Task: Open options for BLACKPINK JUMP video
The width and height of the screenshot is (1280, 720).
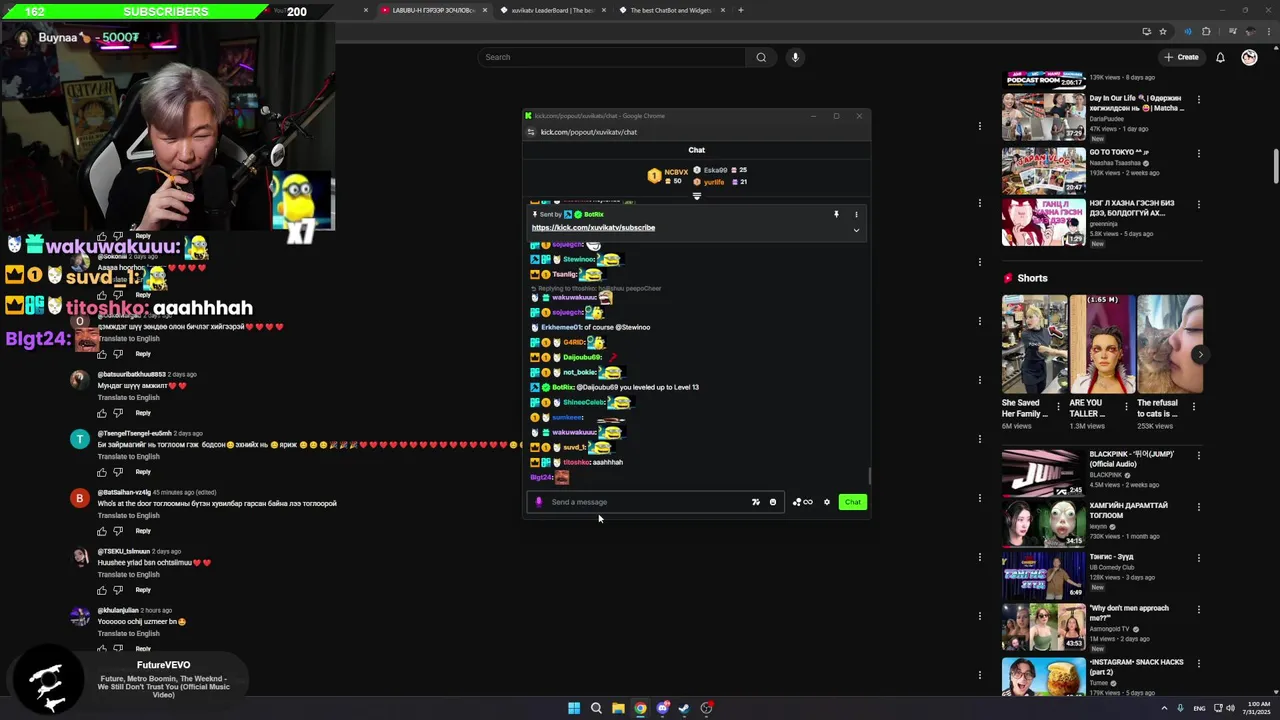Action: (1199, 455)
